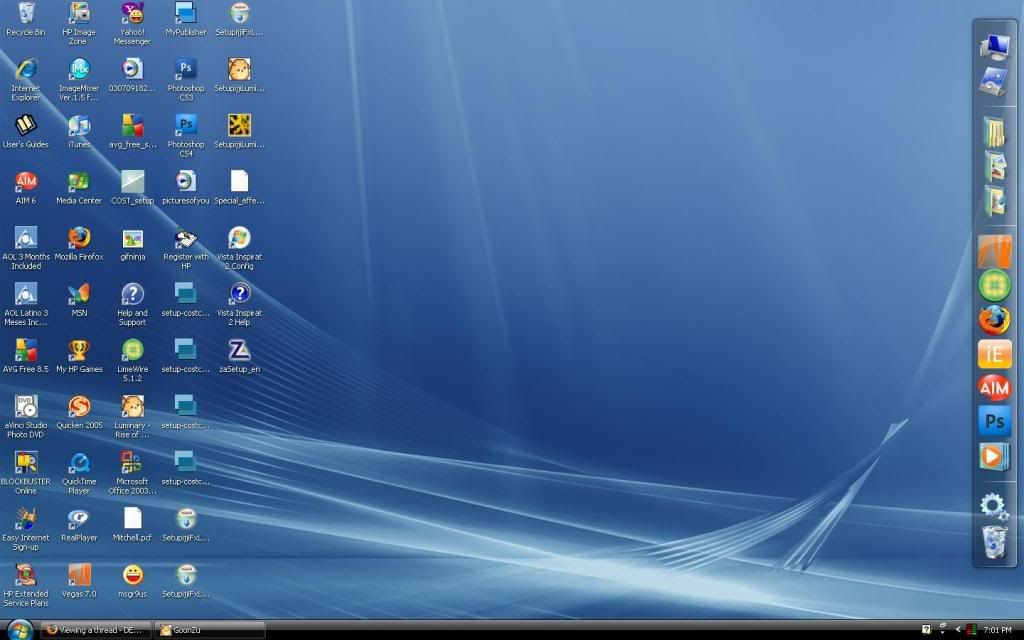1024x640 pixels.
Task: Open My Computer in the side dock
Action: point(995,46)
